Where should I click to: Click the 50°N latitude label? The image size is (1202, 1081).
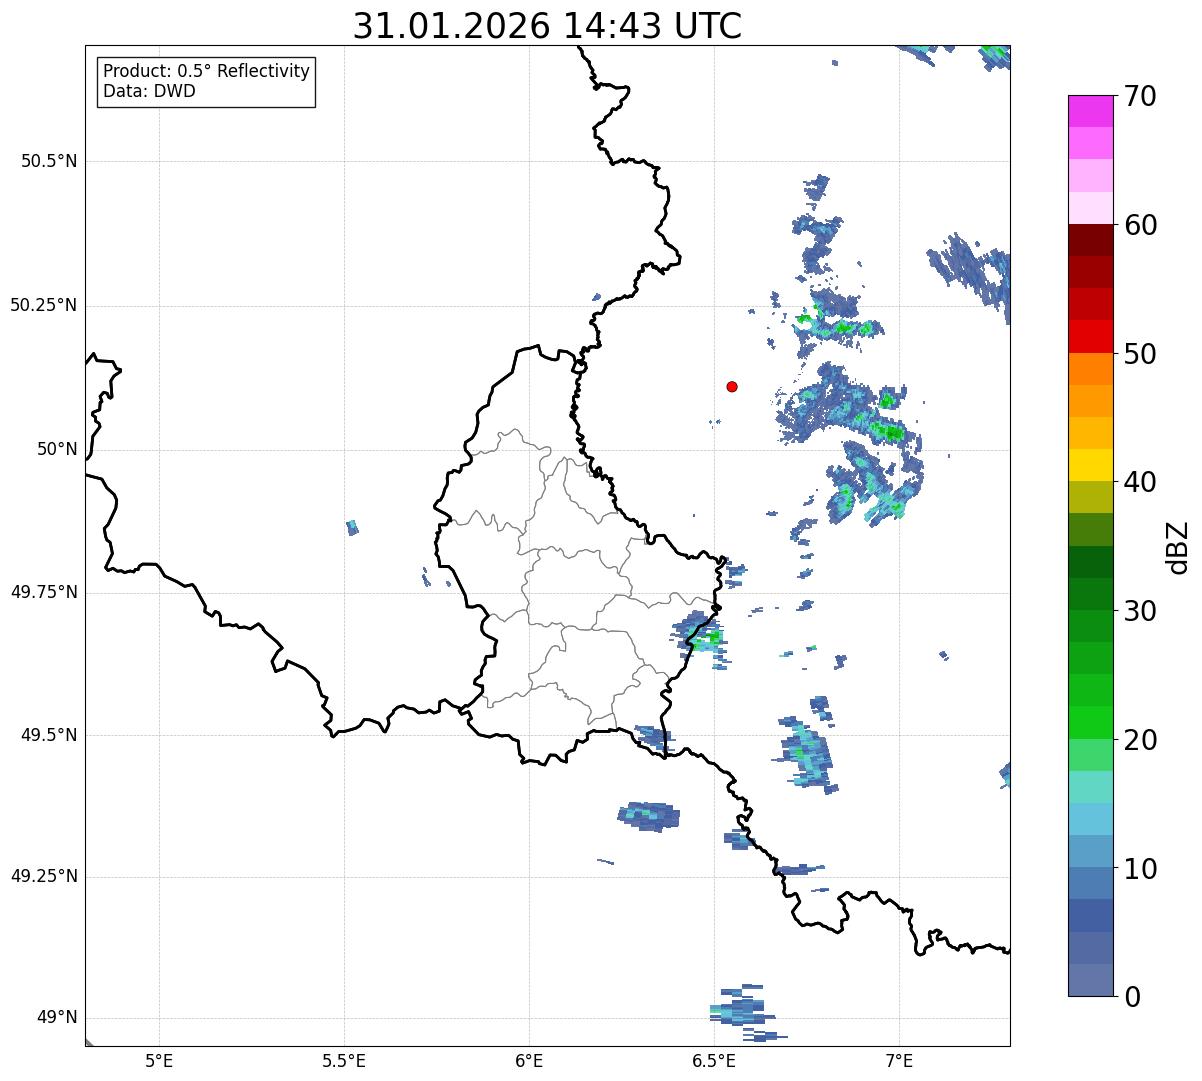pyautogui.click(x=57, y=449)
